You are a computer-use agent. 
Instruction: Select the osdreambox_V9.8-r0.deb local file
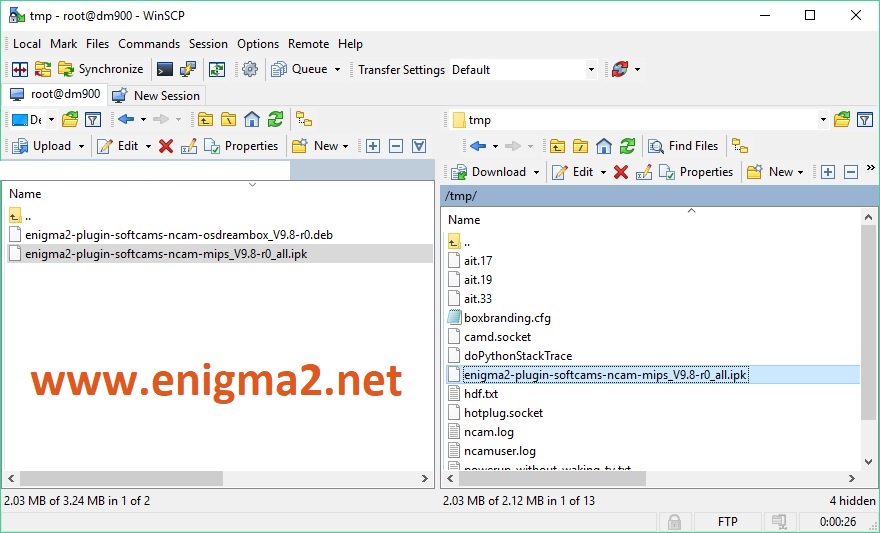(179, 235)
